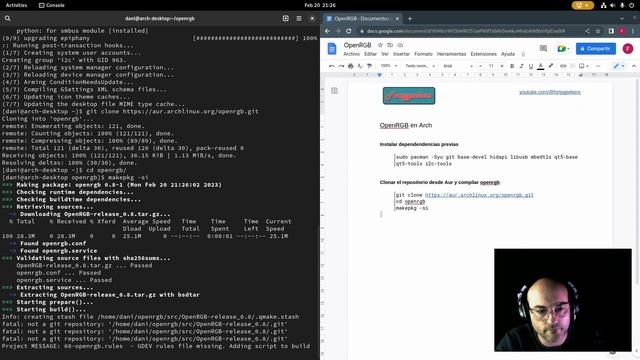Open the clock calendar showing Feb 20
This screenshot has height=360, width=640.
[x=320, y=5]
